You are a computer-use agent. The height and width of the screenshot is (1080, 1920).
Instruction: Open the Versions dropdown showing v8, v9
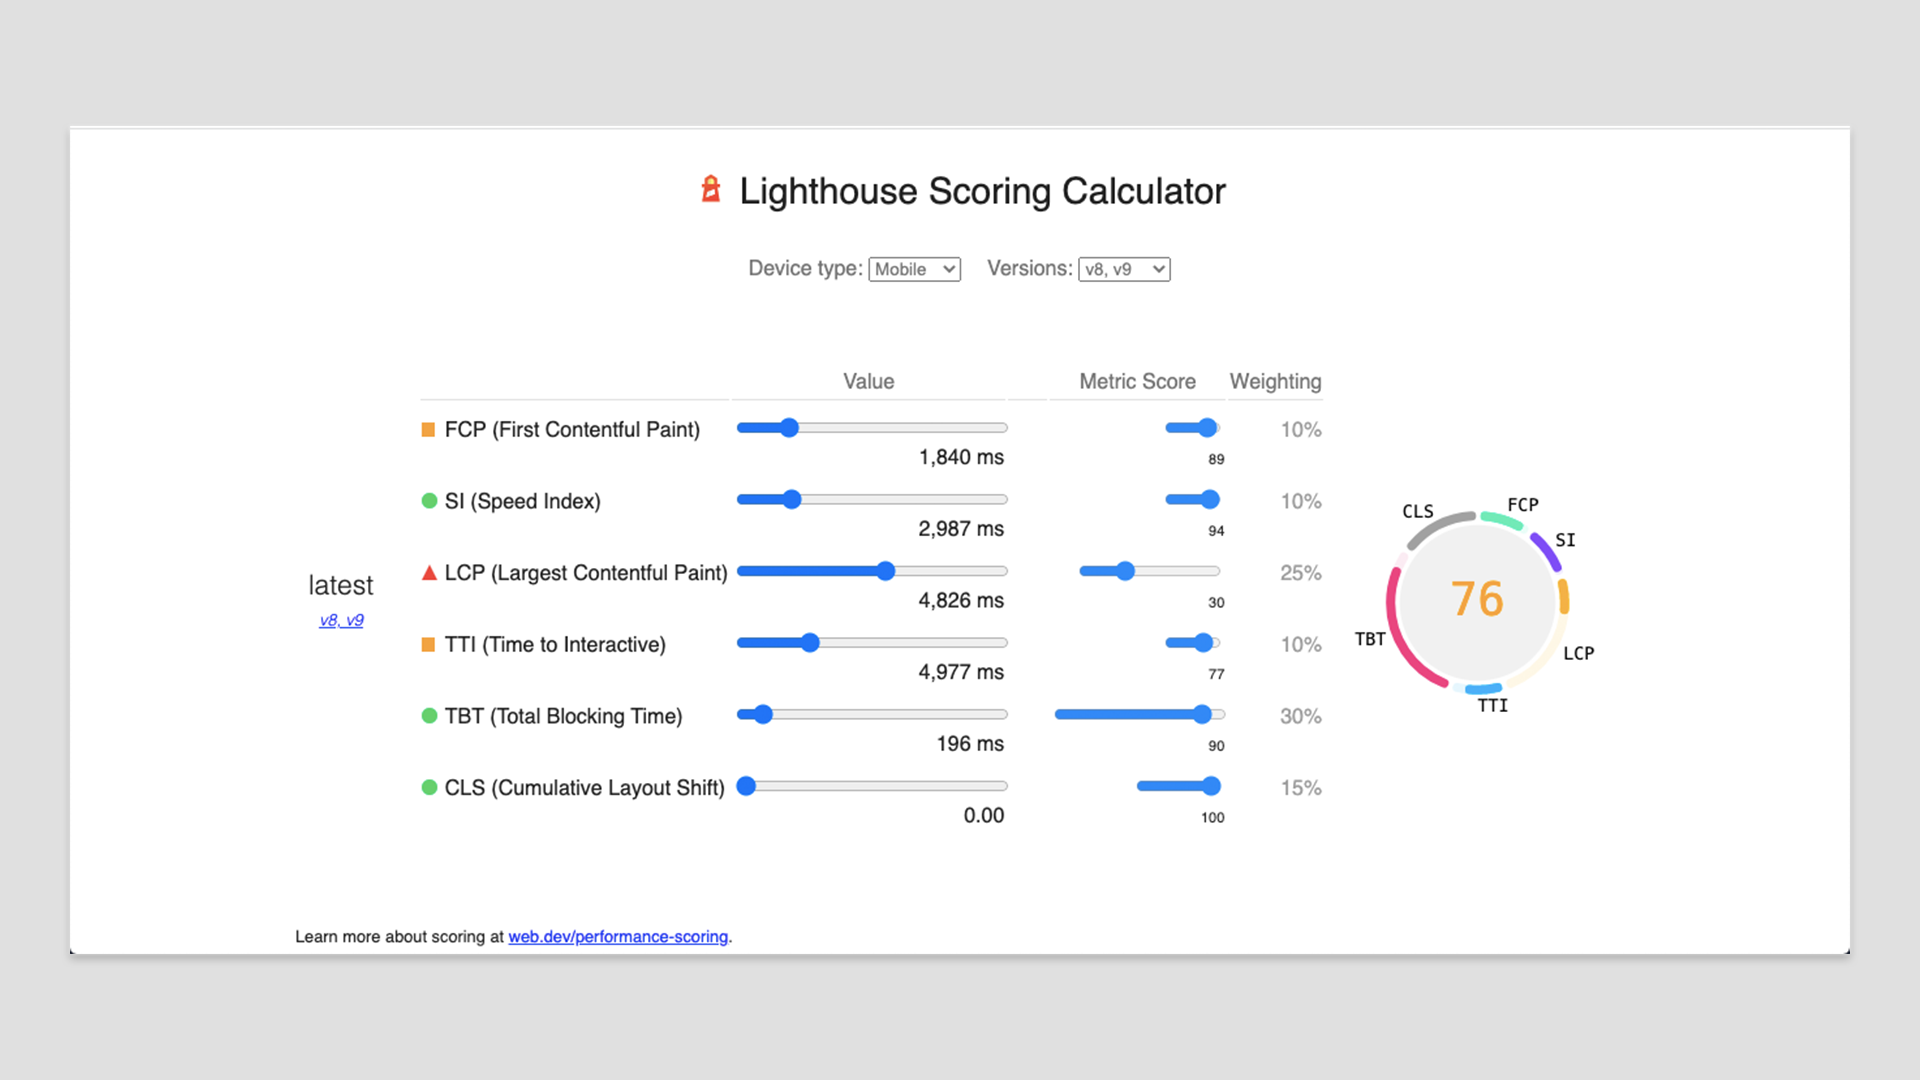[x=1124, y=269]
